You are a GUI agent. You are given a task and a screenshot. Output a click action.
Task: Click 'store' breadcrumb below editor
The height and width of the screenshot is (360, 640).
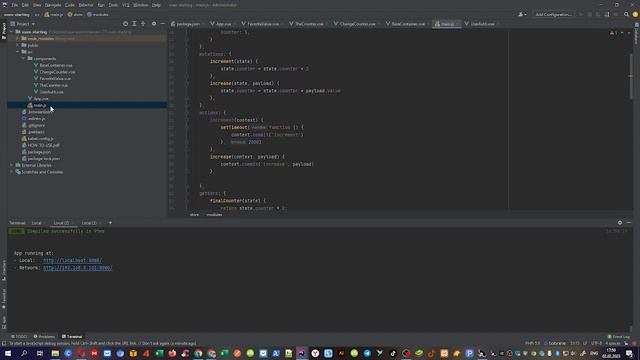pos(194,215)
